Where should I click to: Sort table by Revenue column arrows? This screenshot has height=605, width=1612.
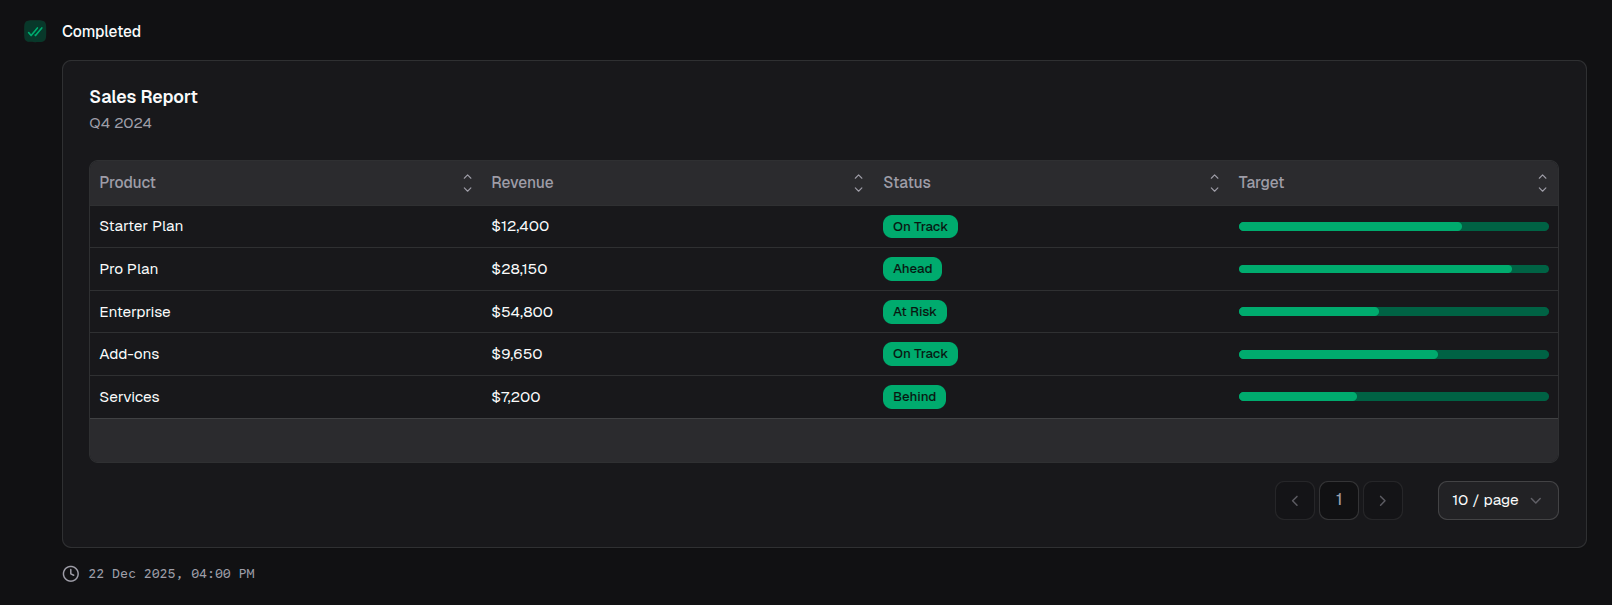pyautogui.click(x=858, y=183)
